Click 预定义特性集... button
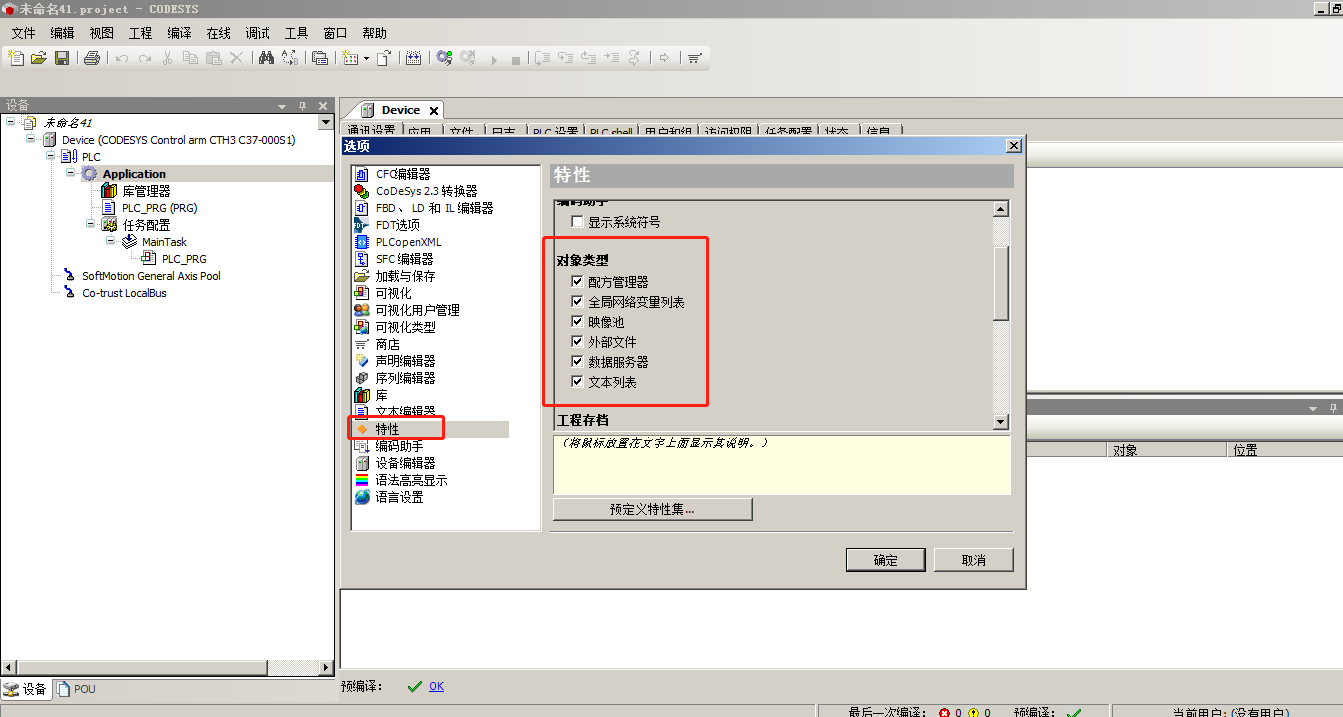The height and width of the screenshot is (717, 1343). click(652, 509)
